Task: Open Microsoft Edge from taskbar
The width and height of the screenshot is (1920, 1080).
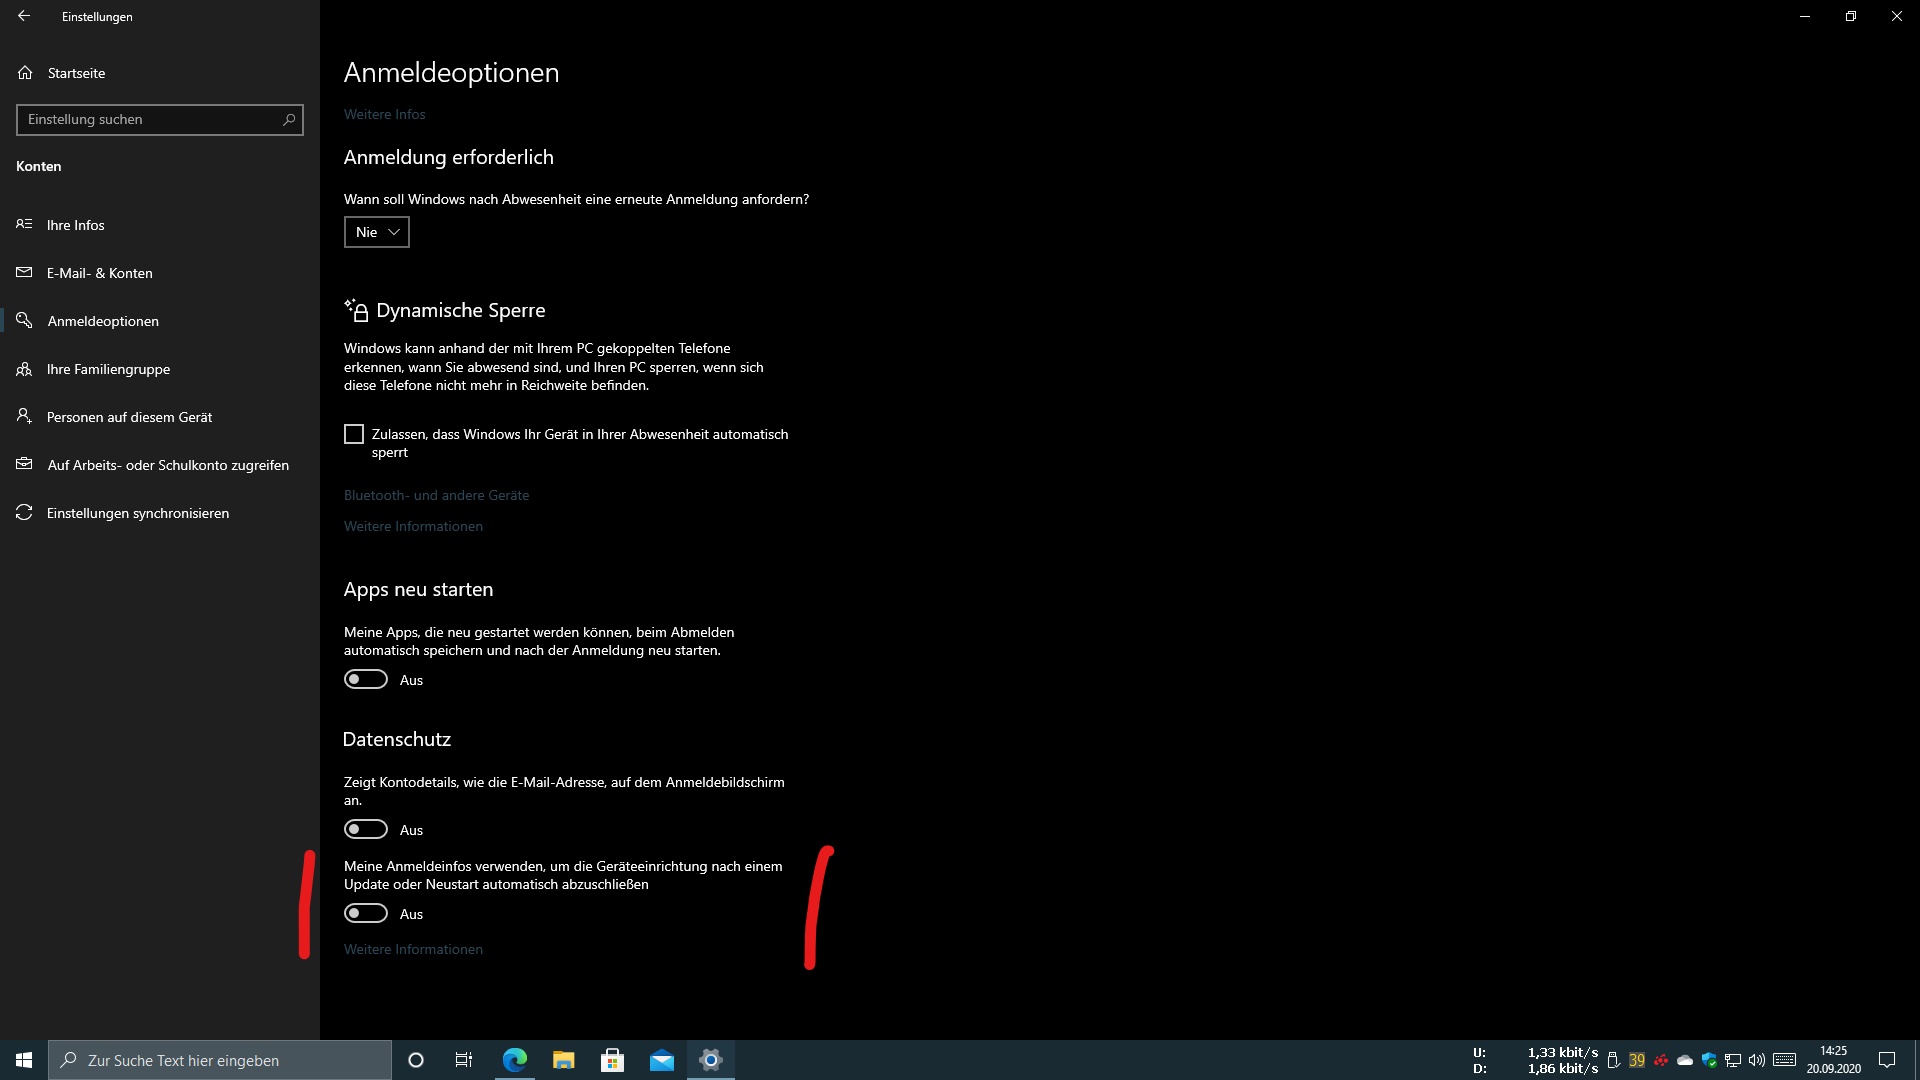Action: click(515, 1060)
